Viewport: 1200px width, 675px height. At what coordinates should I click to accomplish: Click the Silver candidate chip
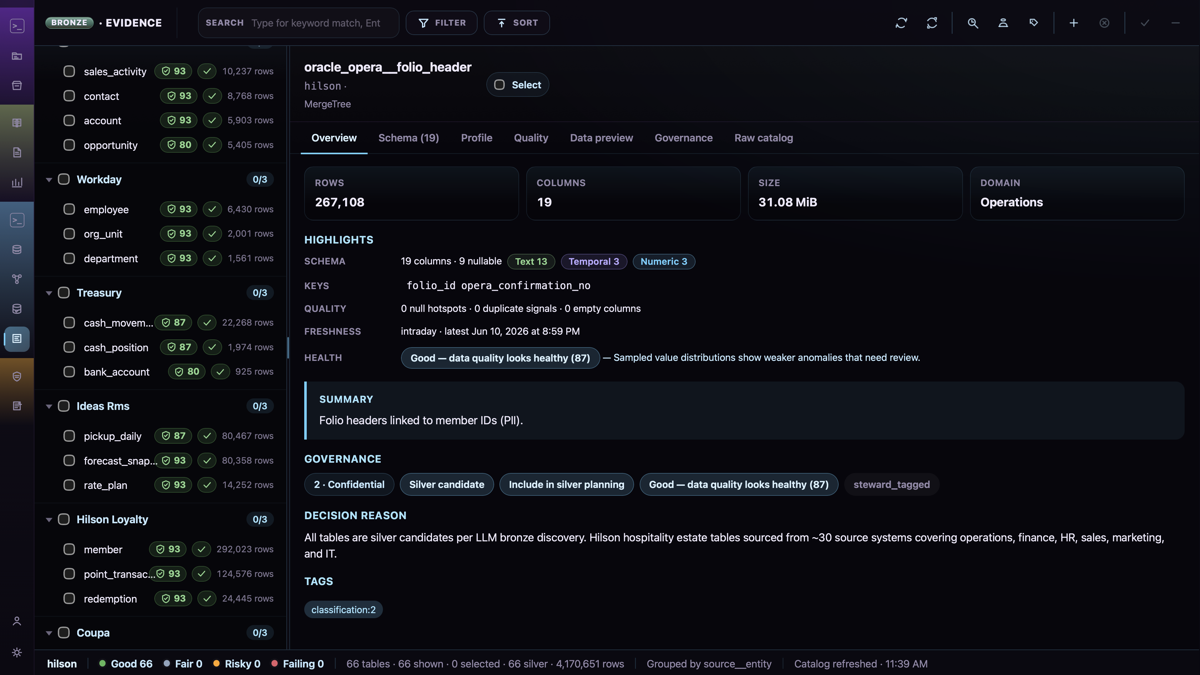click(447, 485)
